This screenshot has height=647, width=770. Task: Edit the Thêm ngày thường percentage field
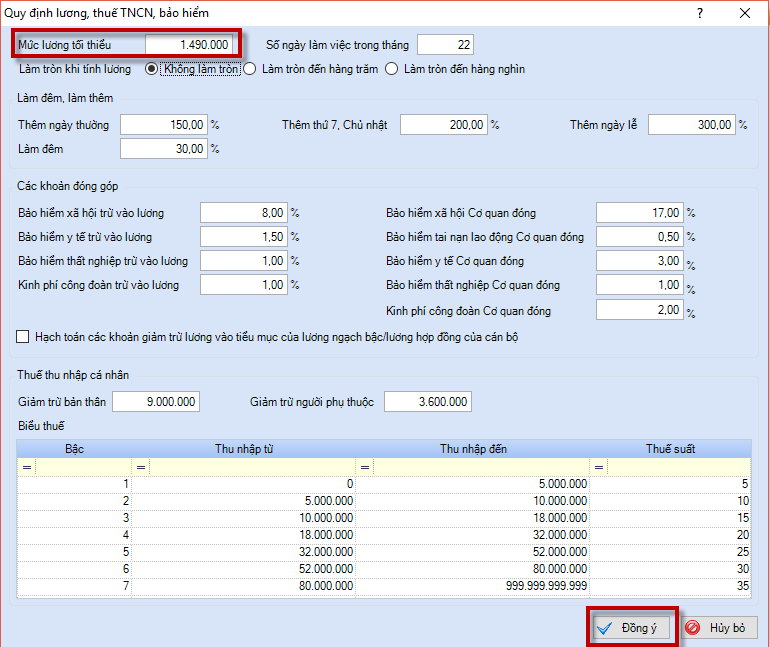pyautogui.click(x=164, y=125)
